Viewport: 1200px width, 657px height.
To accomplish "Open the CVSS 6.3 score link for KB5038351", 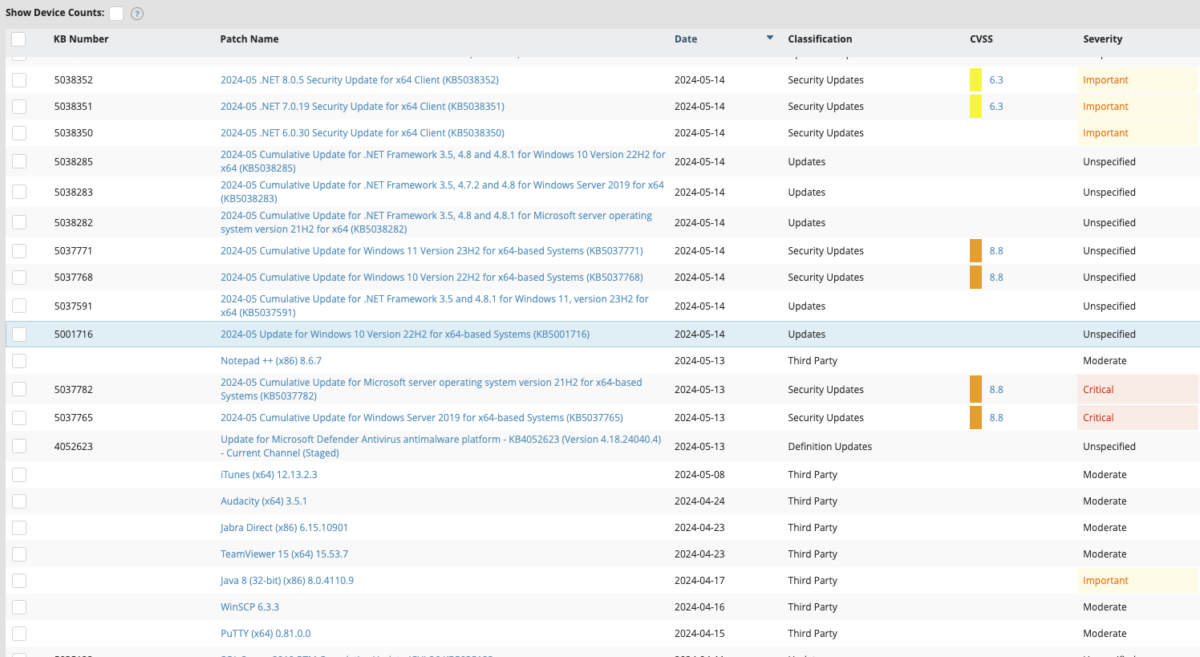I will [x=996, y=106].
